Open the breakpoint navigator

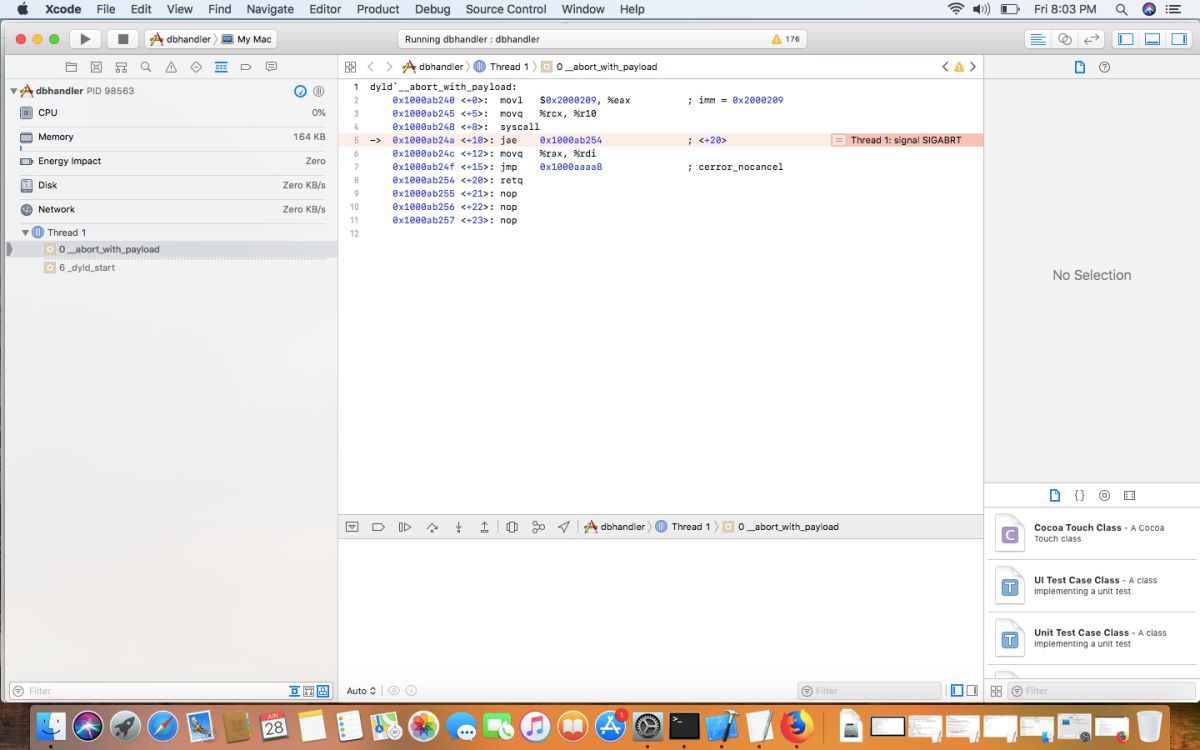point(246,67)
